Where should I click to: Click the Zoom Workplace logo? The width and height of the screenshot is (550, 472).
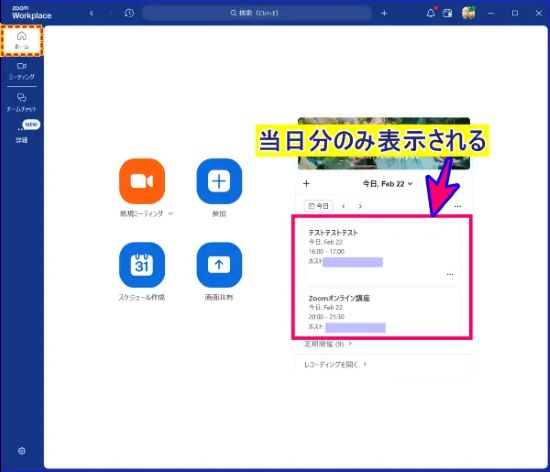[32, 13]
